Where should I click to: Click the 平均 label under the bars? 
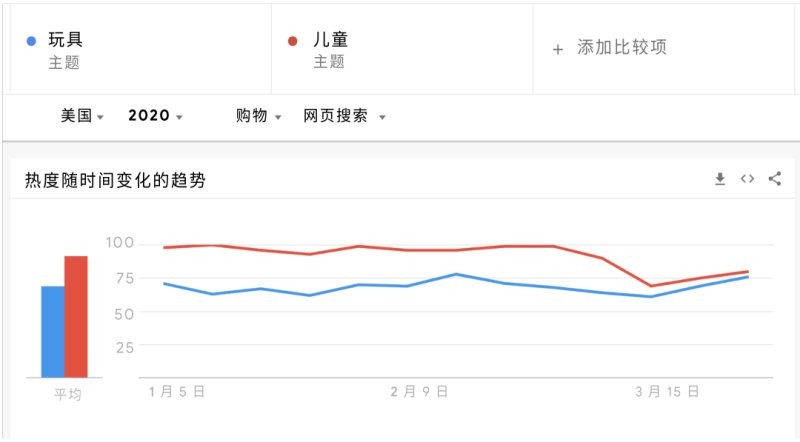67,394
